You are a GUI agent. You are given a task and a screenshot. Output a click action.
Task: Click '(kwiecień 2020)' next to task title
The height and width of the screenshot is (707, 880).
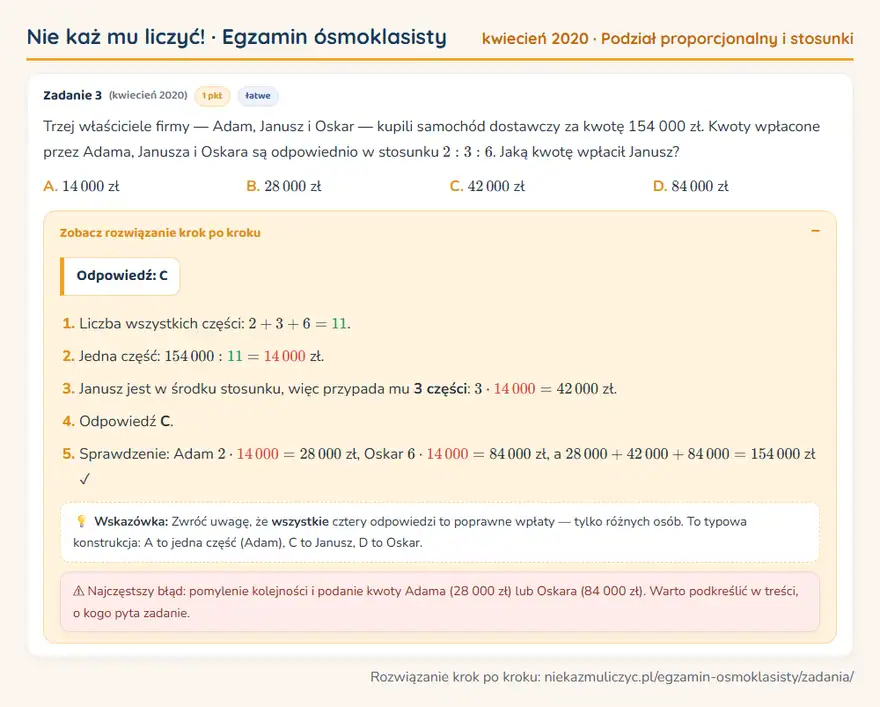click(148, 95)
